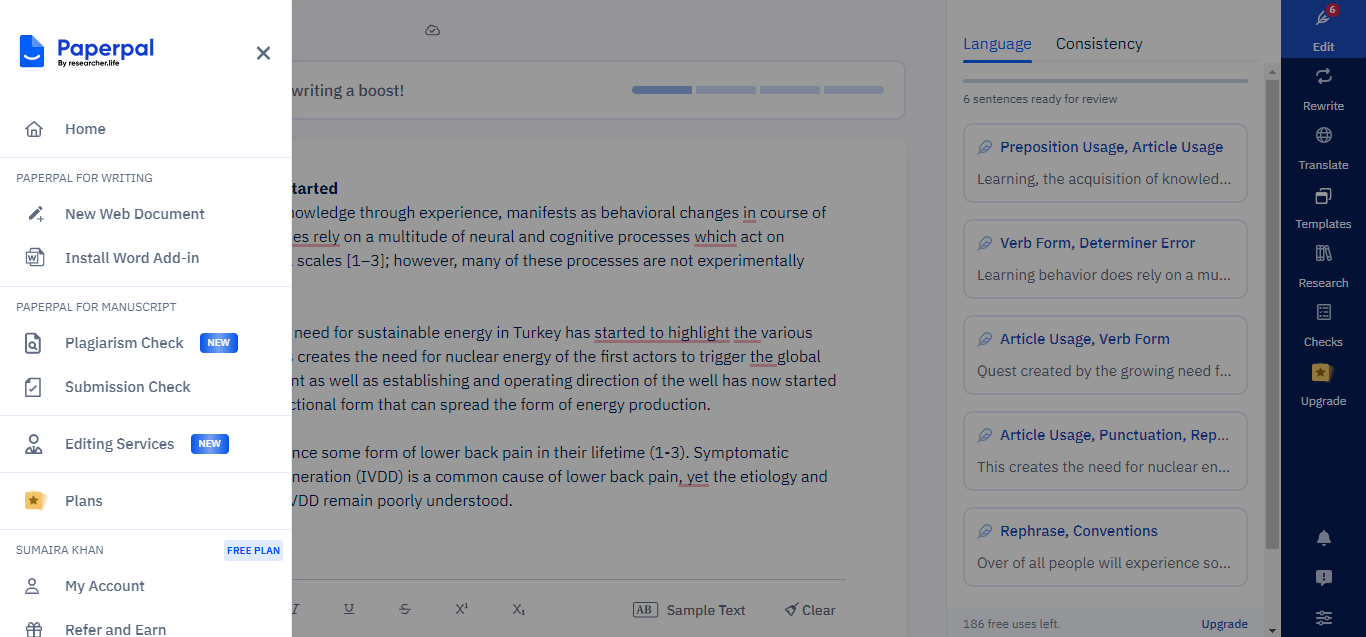
Task: Open notifications bell
Action: [1323, 538]
